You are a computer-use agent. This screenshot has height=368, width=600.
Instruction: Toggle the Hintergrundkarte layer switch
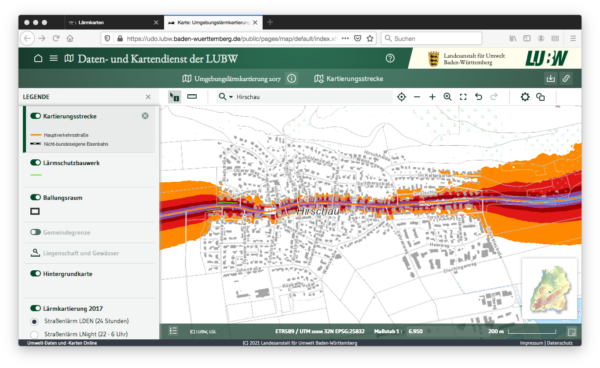pyautogui.click(x=36, y=274)
